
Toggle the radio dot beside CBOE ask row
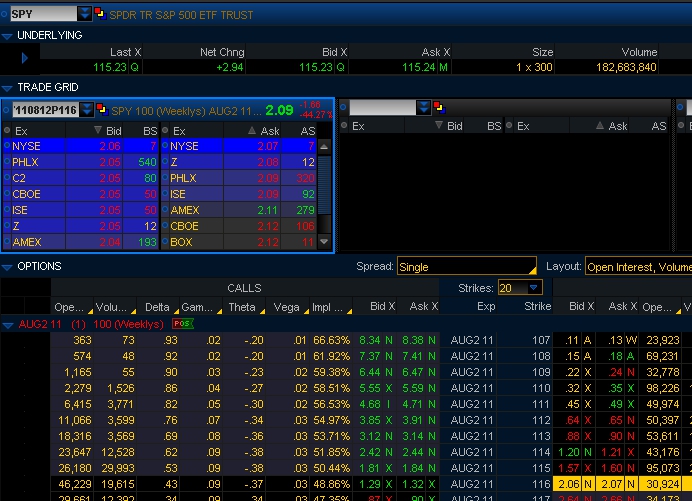point(165,225)
